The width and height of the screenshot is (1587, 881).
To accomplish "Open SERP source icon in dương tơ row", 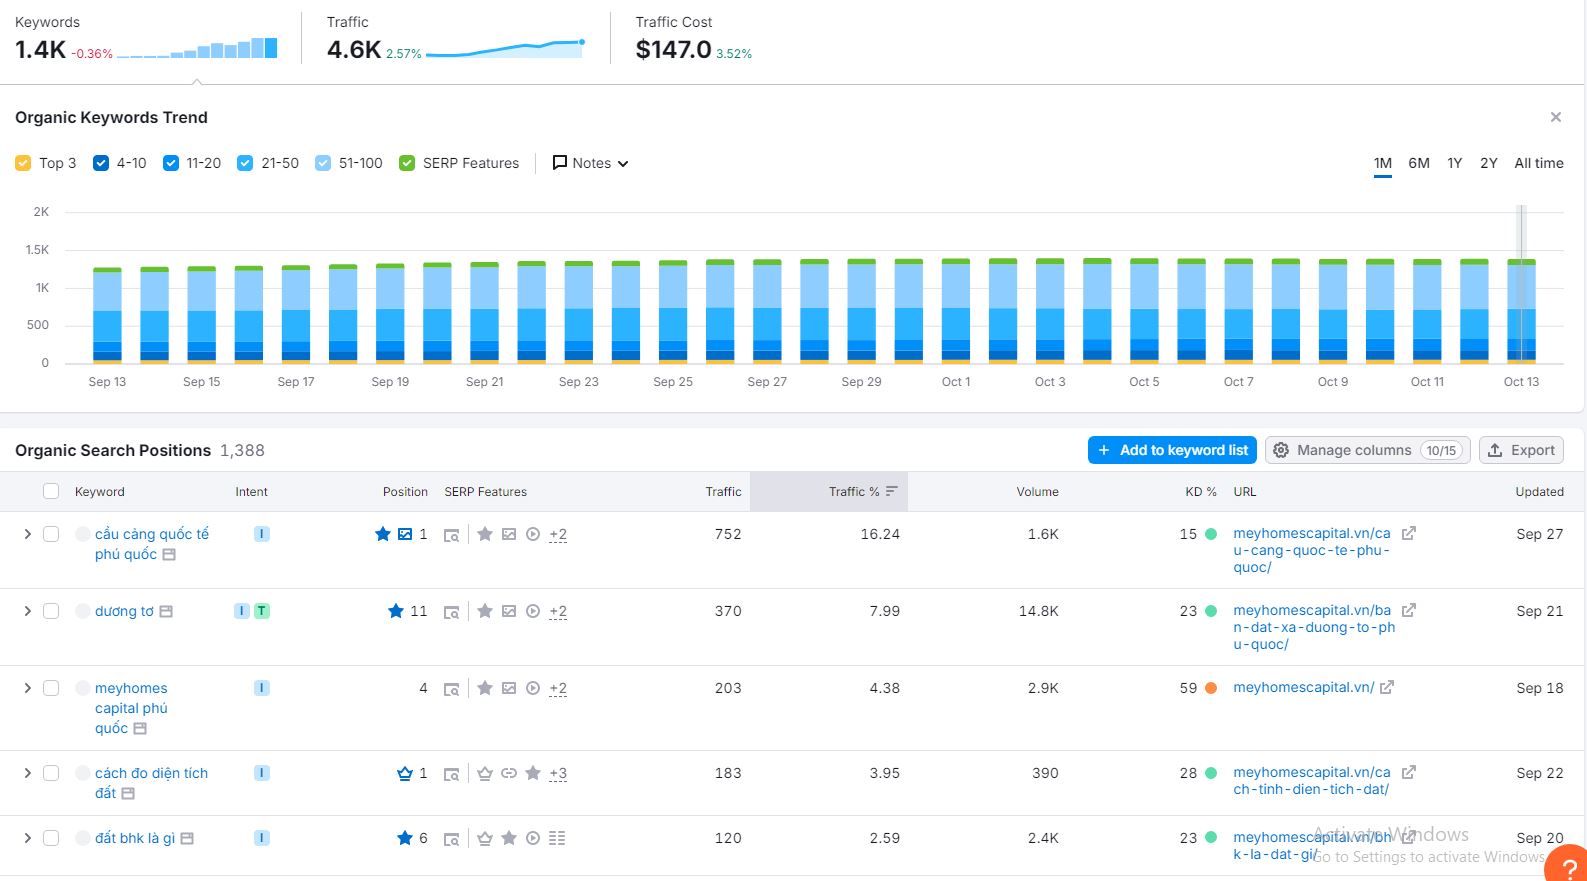I will 452,612.
